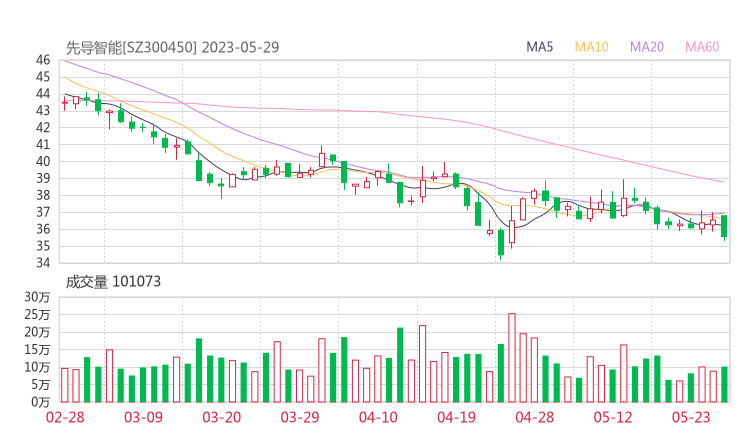Click the last green volume bar on the right

click(x=724, y=384)
